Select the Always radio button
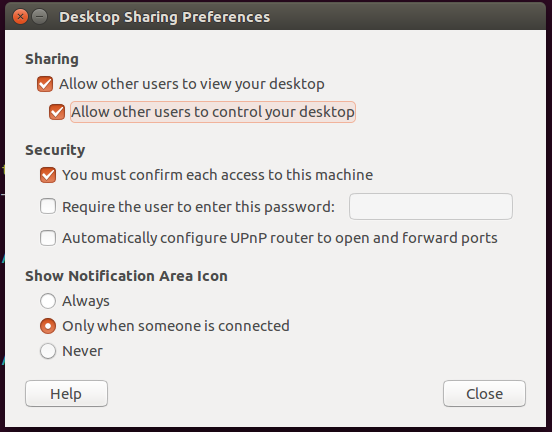Image resolution: width=552 pixels, height=432 pixels. click(x=48, y=301)
